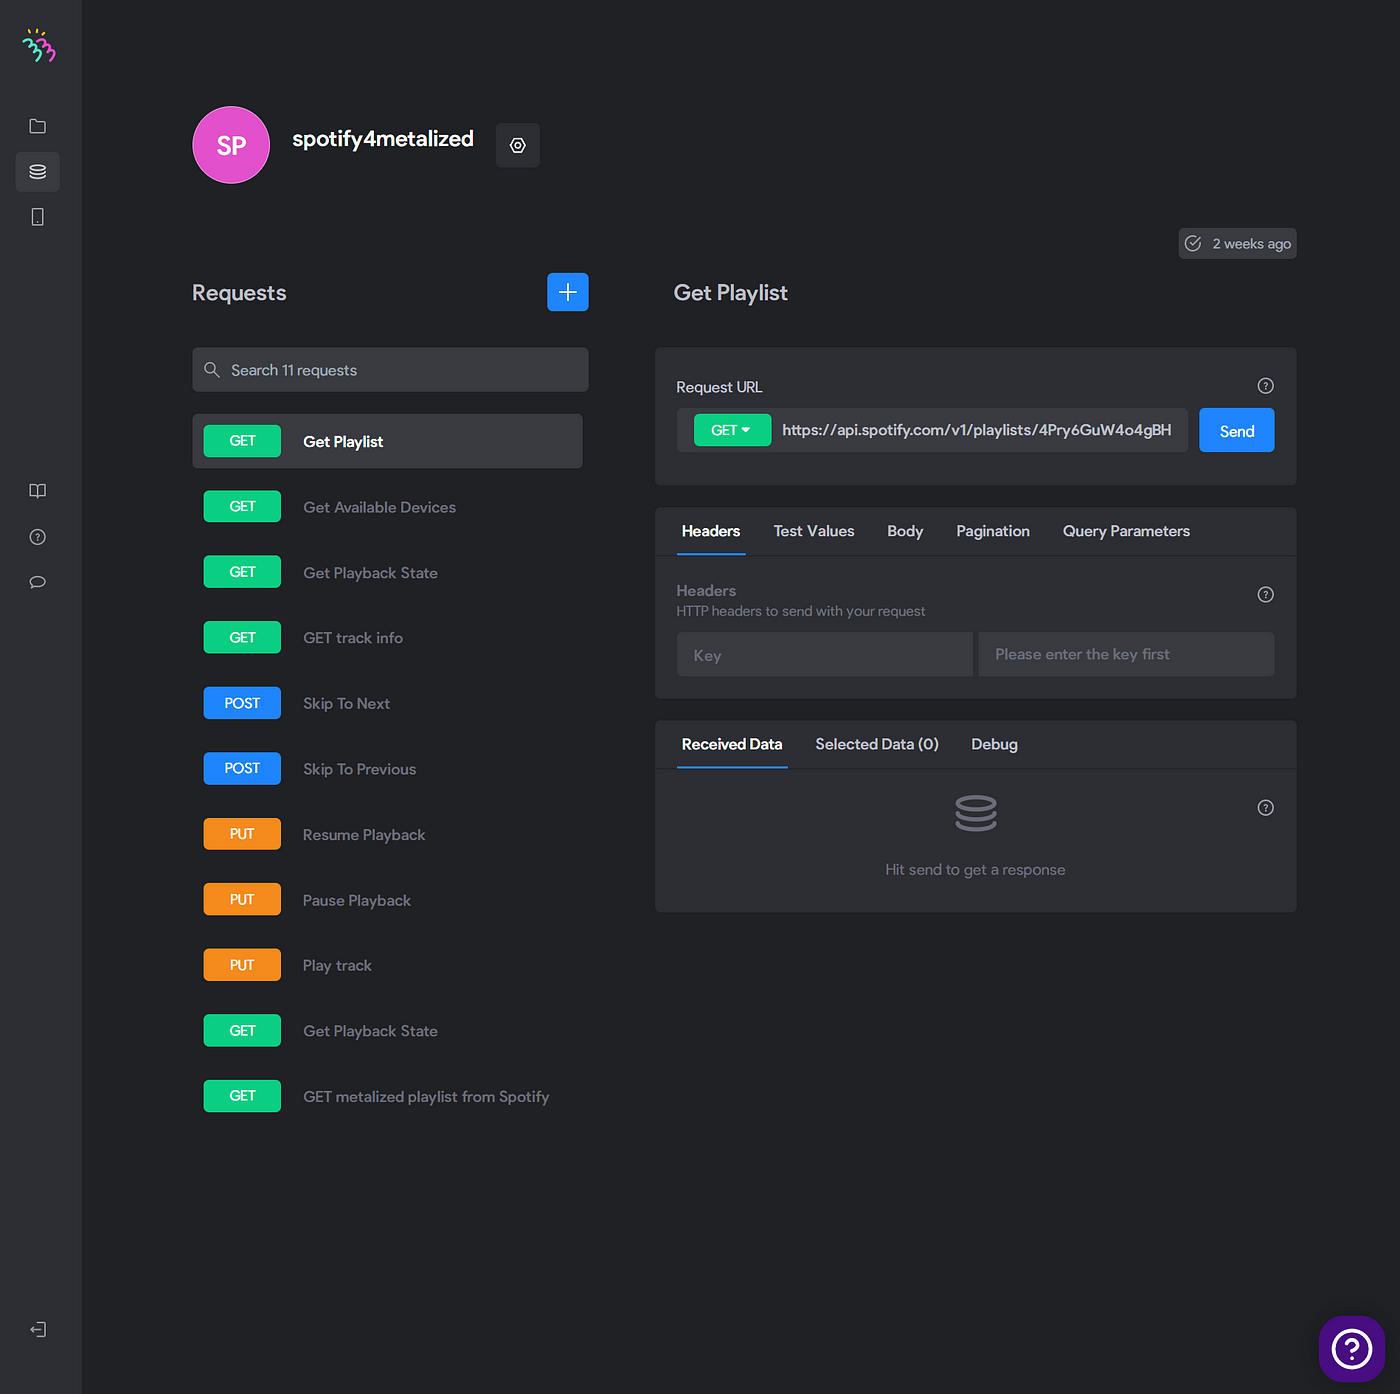The image size is (1400, 1394).
Task: Click the POST badge for Skip To Next
Action: point(242,703)
